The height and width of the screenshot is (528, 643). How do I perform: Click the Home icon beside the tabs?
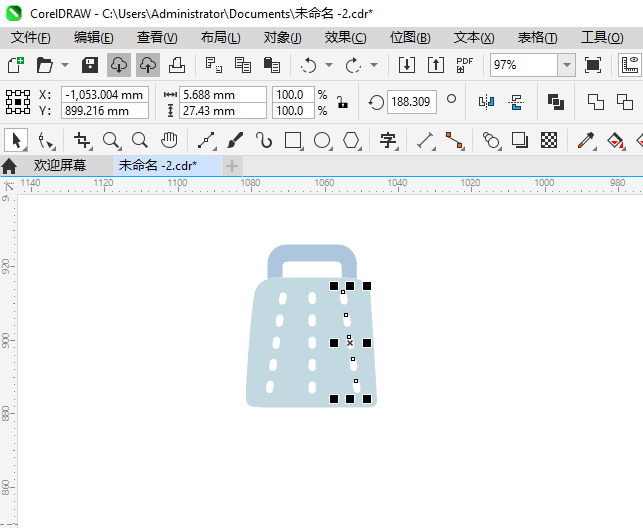pos(9,166)
